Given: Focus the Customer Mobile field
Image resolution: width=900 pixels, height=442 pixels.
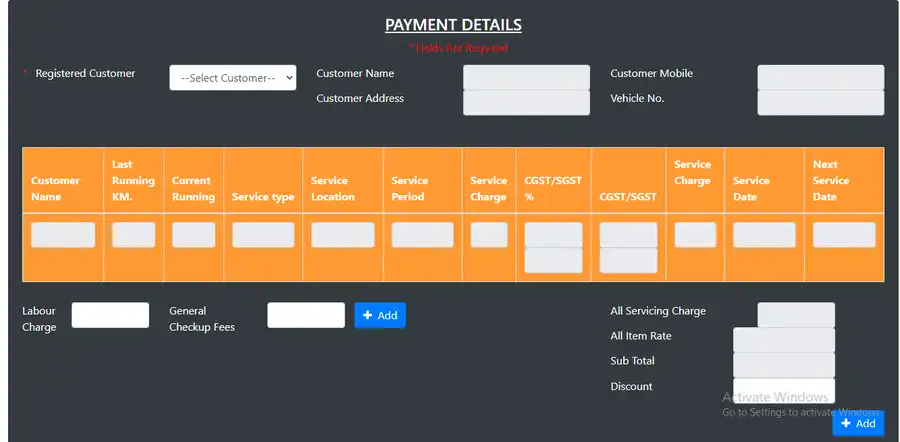Looking at the screenshot, I should (x=820, y=77).
